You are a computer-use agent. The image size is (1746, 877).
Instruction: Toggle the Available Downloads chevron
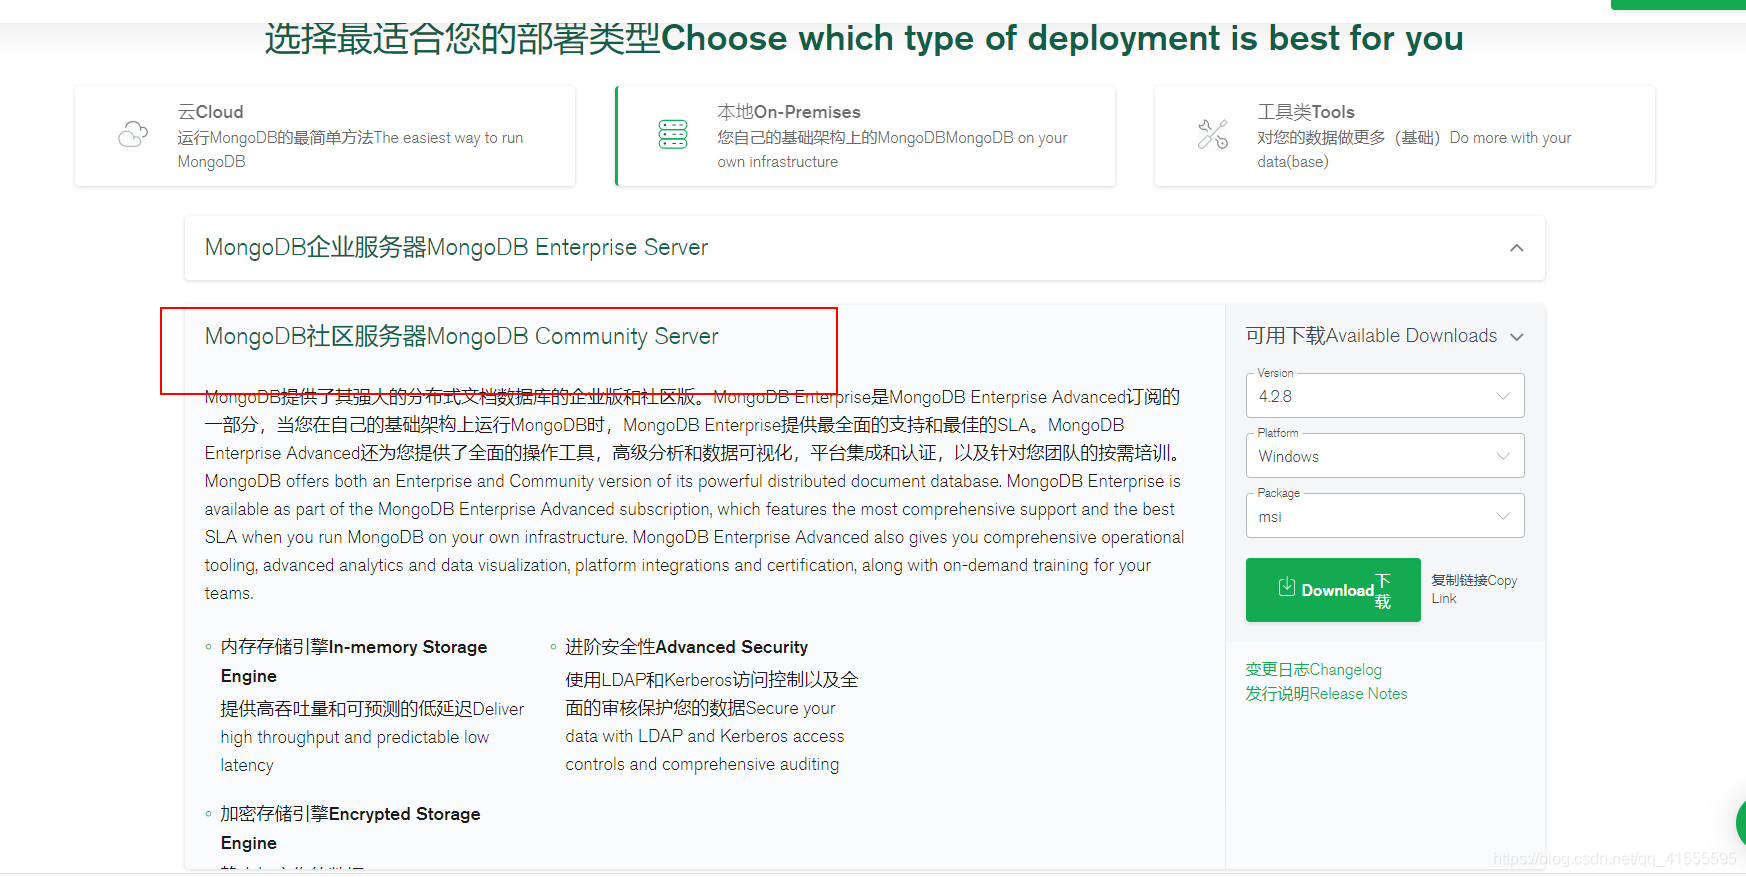pos(1517,337)
